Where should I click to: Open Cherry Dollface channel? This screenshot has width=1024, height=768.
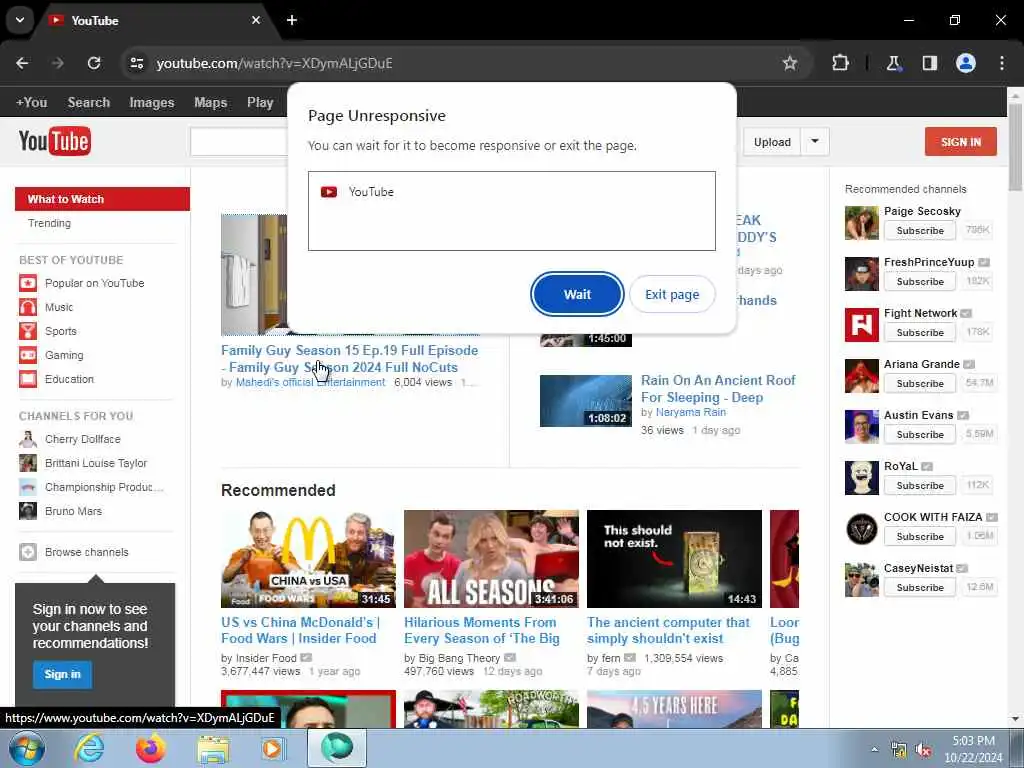pos(82,439)
